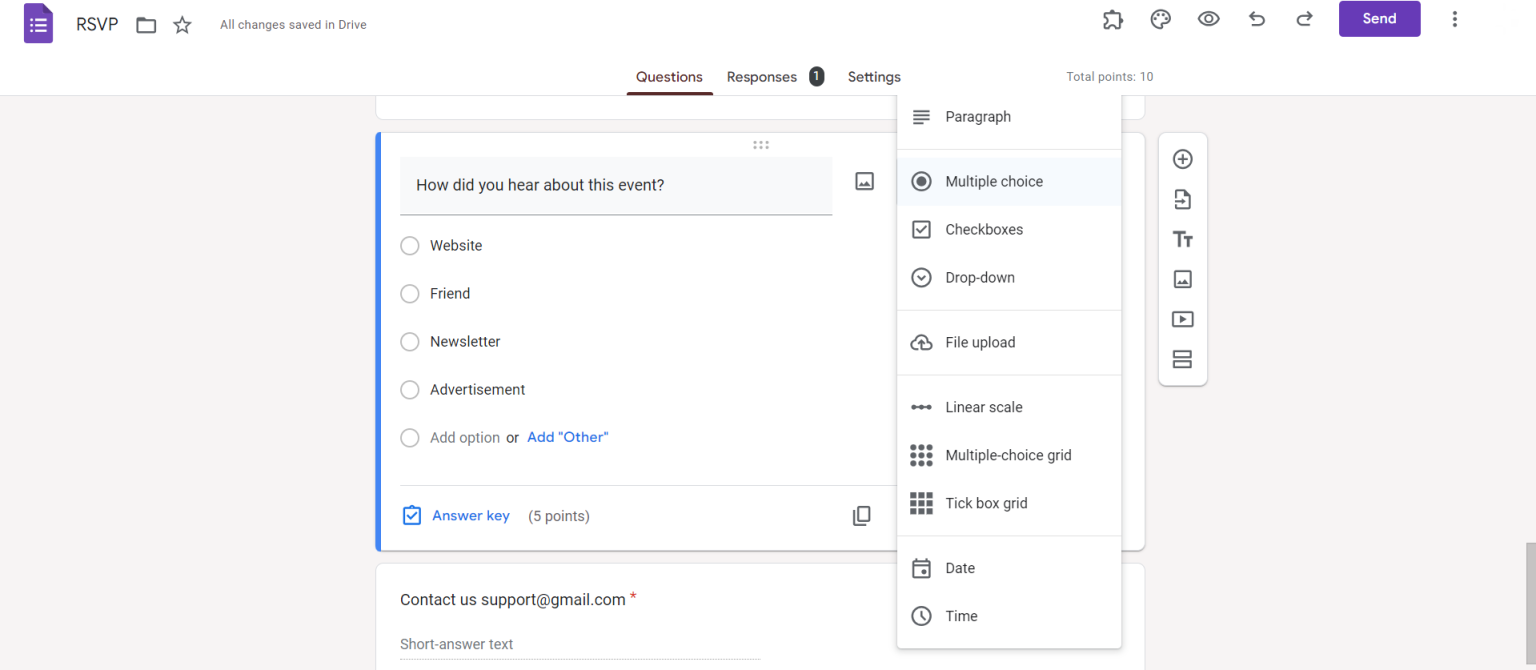Viewport: 1536px width, 670px height.
Task: Switch to the Responses tab
Action: click(x=762, y=77)
